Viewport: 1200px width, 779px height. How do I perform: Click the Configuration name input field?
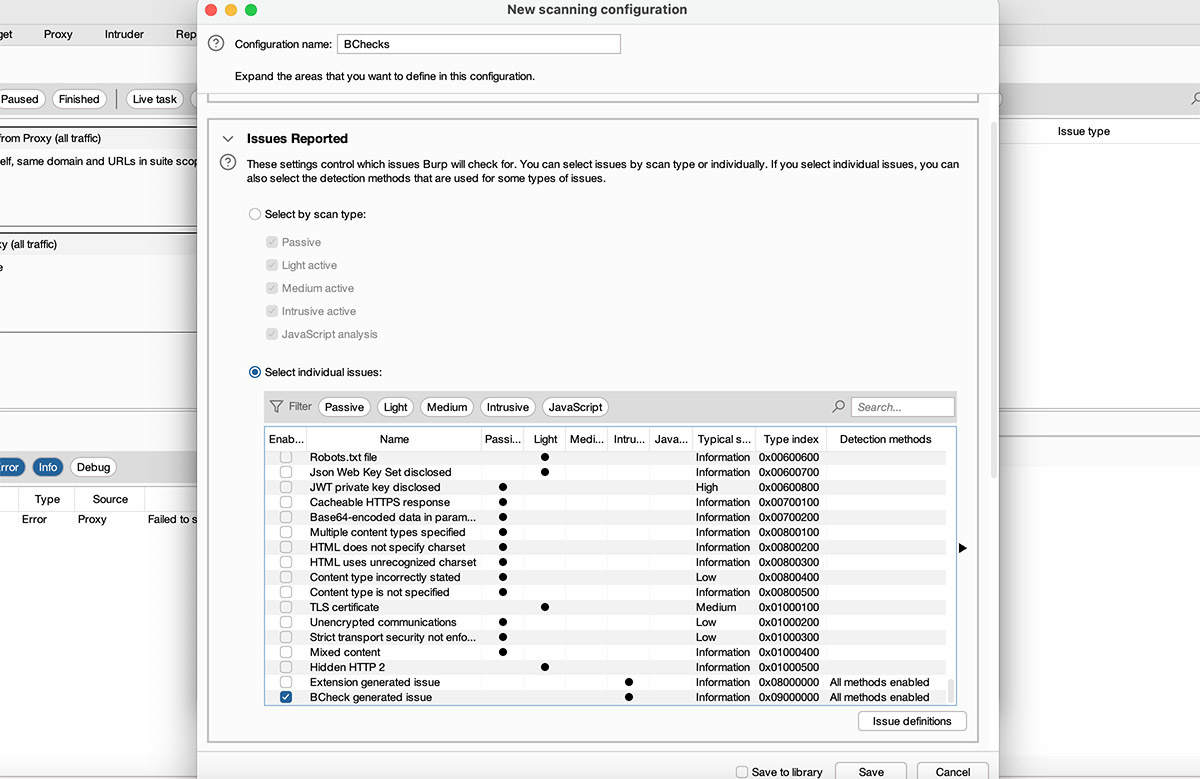pyautogui.click(x=479, y=44)
